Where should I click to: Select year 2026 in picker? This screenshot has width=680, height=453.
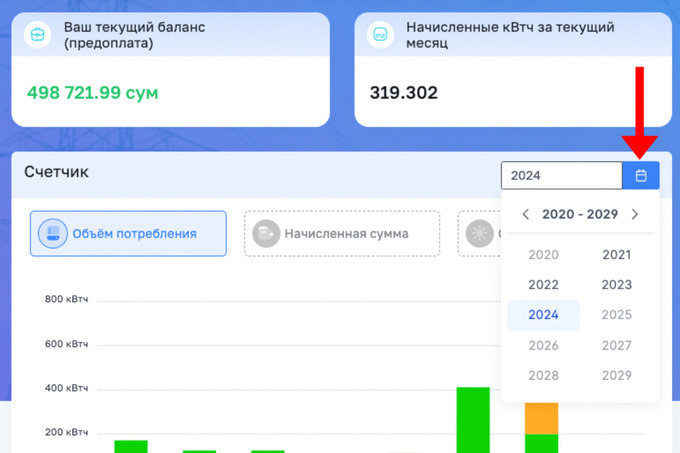[543, 345]
